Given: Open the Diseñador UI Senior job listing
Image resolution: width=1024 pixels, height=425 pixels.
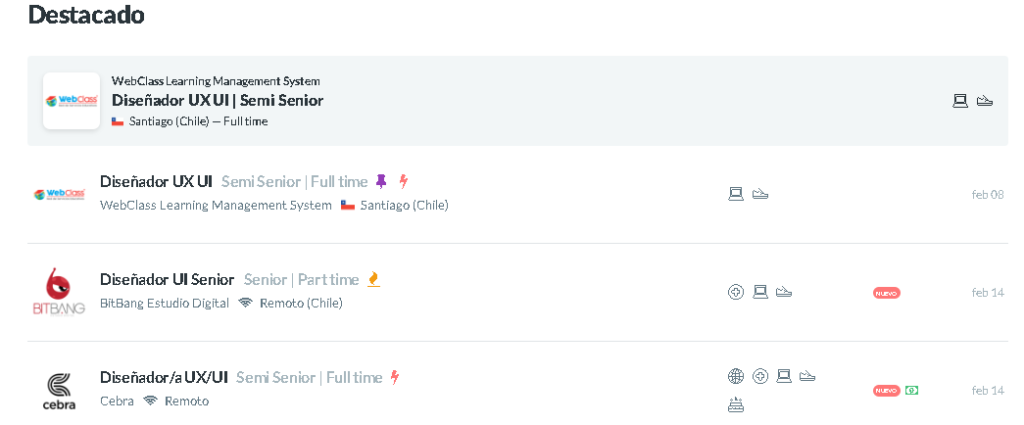Looking at the screenshot, I should click(167, 279).
